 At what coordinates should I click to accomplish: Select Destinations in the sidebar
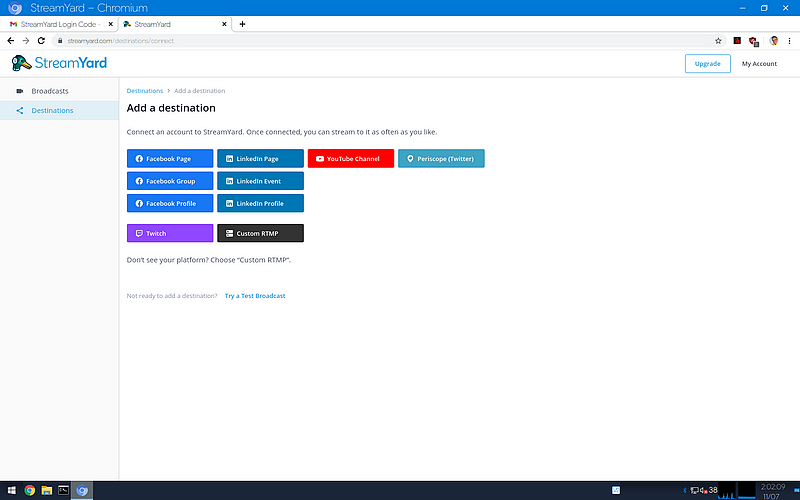(59, 110)
